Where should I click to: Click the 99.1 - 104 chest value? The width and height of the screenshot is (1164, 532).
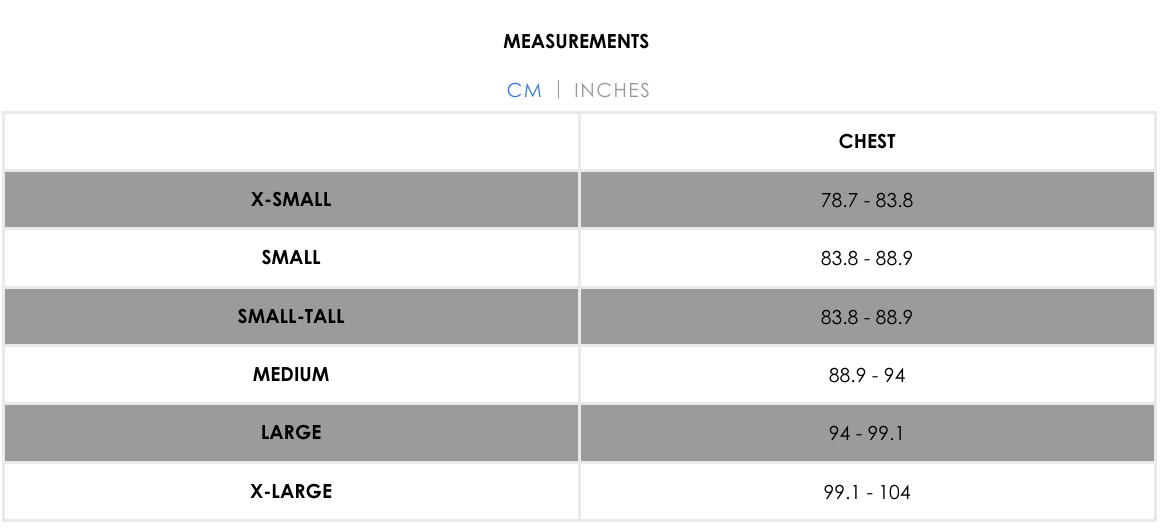pos(867,492)
